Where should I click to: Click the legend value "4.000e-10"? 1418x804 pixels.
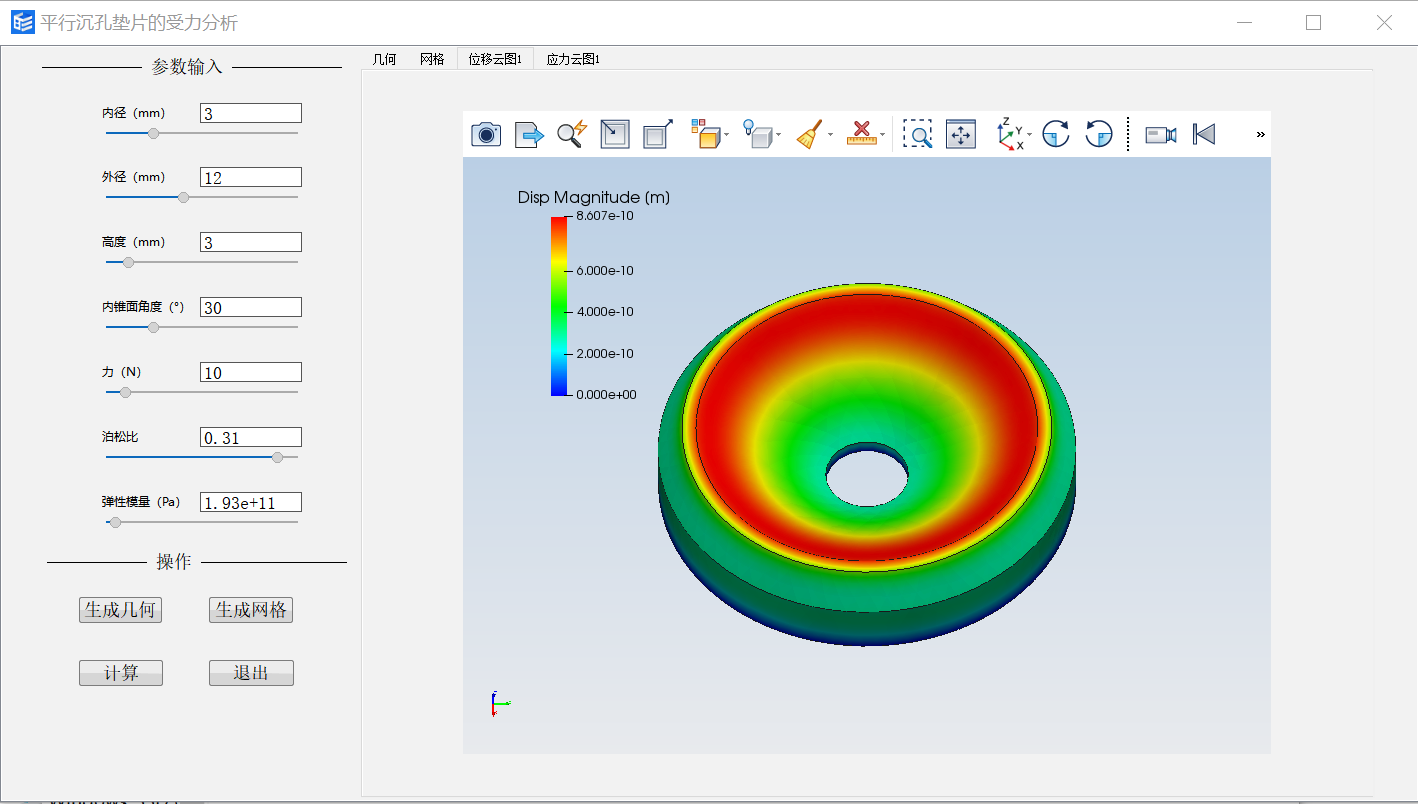[605, 312]
